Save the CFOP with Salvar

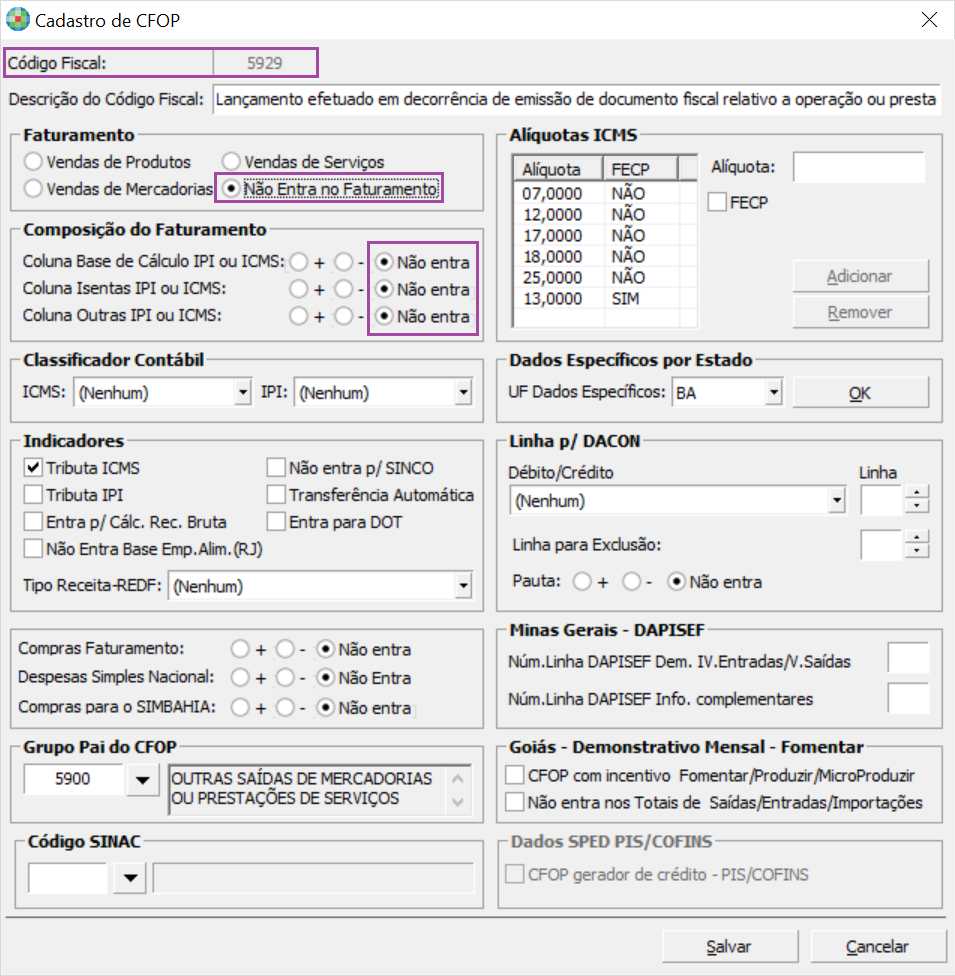pos(730,947)
